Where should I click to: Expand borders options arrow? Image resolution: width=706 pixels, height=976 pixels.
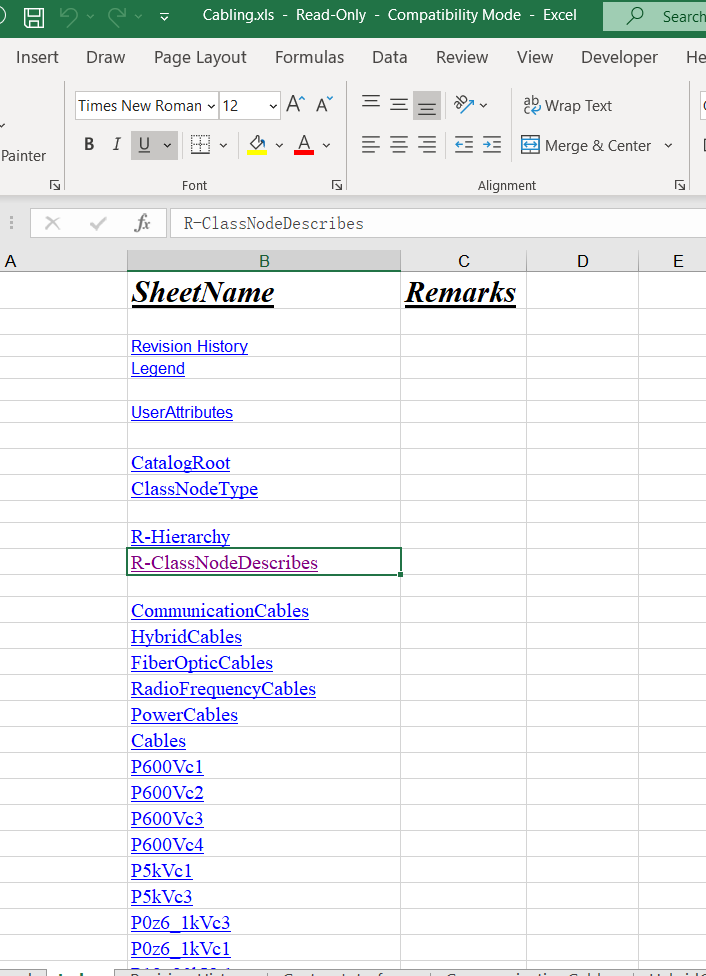pos(224,146)
